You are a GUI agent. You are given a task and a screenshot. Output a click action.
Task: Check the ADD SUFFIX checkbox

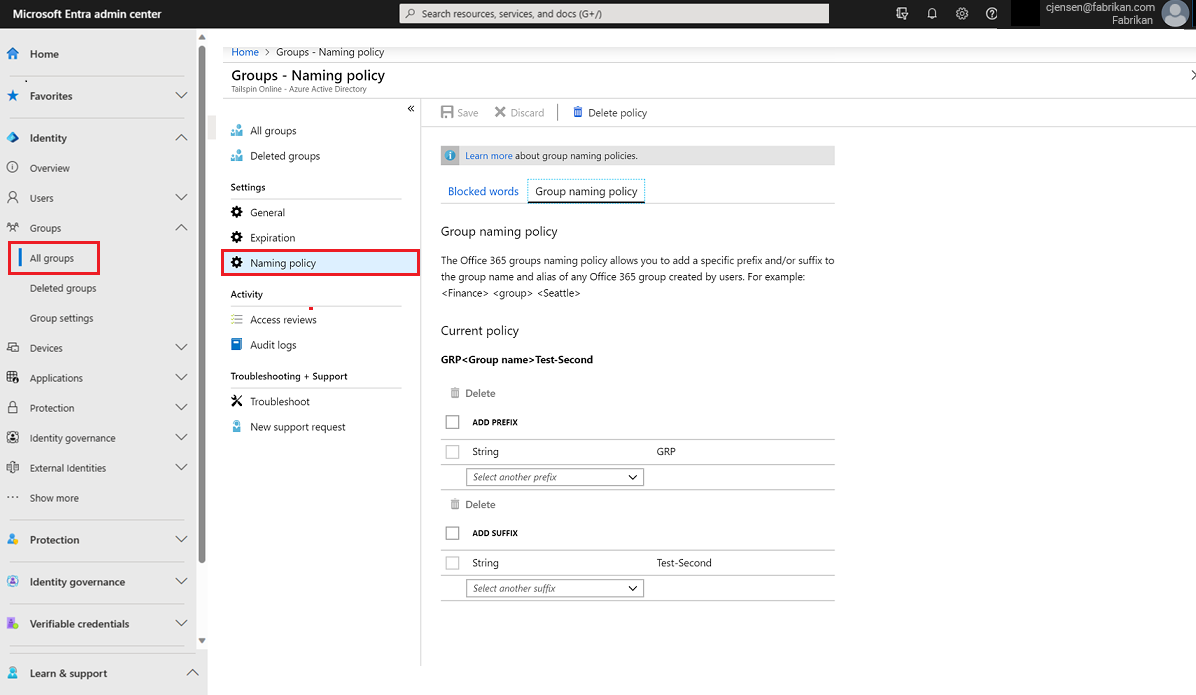click(452, 532)
